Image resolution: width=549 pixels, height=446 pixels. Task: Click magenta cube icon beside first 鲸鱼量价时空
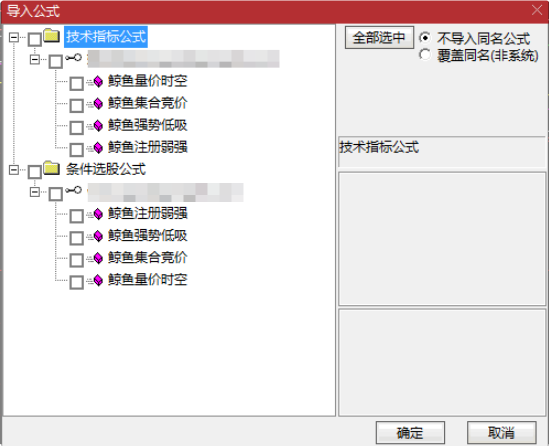point(98,82)
